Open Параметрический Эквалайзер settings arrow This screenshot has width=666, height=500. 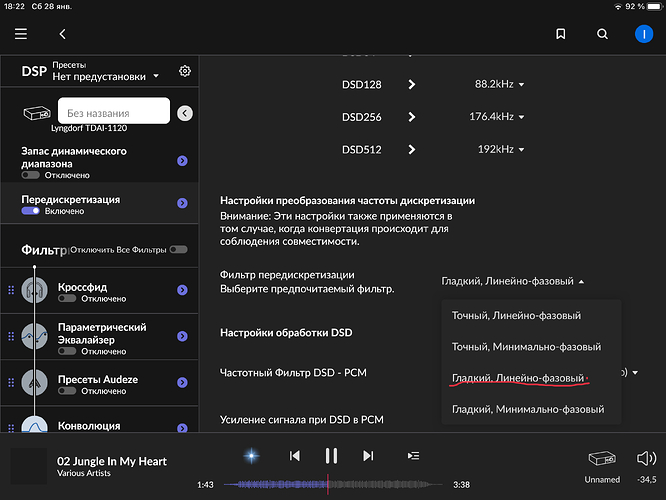click(182, 336)
